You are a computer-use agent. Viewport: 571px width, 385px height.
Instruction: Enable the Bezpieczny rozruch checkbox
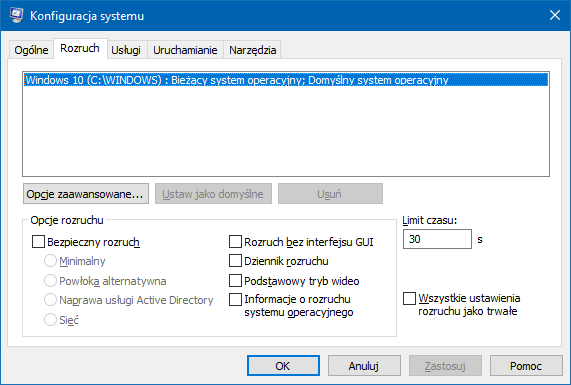38,242
